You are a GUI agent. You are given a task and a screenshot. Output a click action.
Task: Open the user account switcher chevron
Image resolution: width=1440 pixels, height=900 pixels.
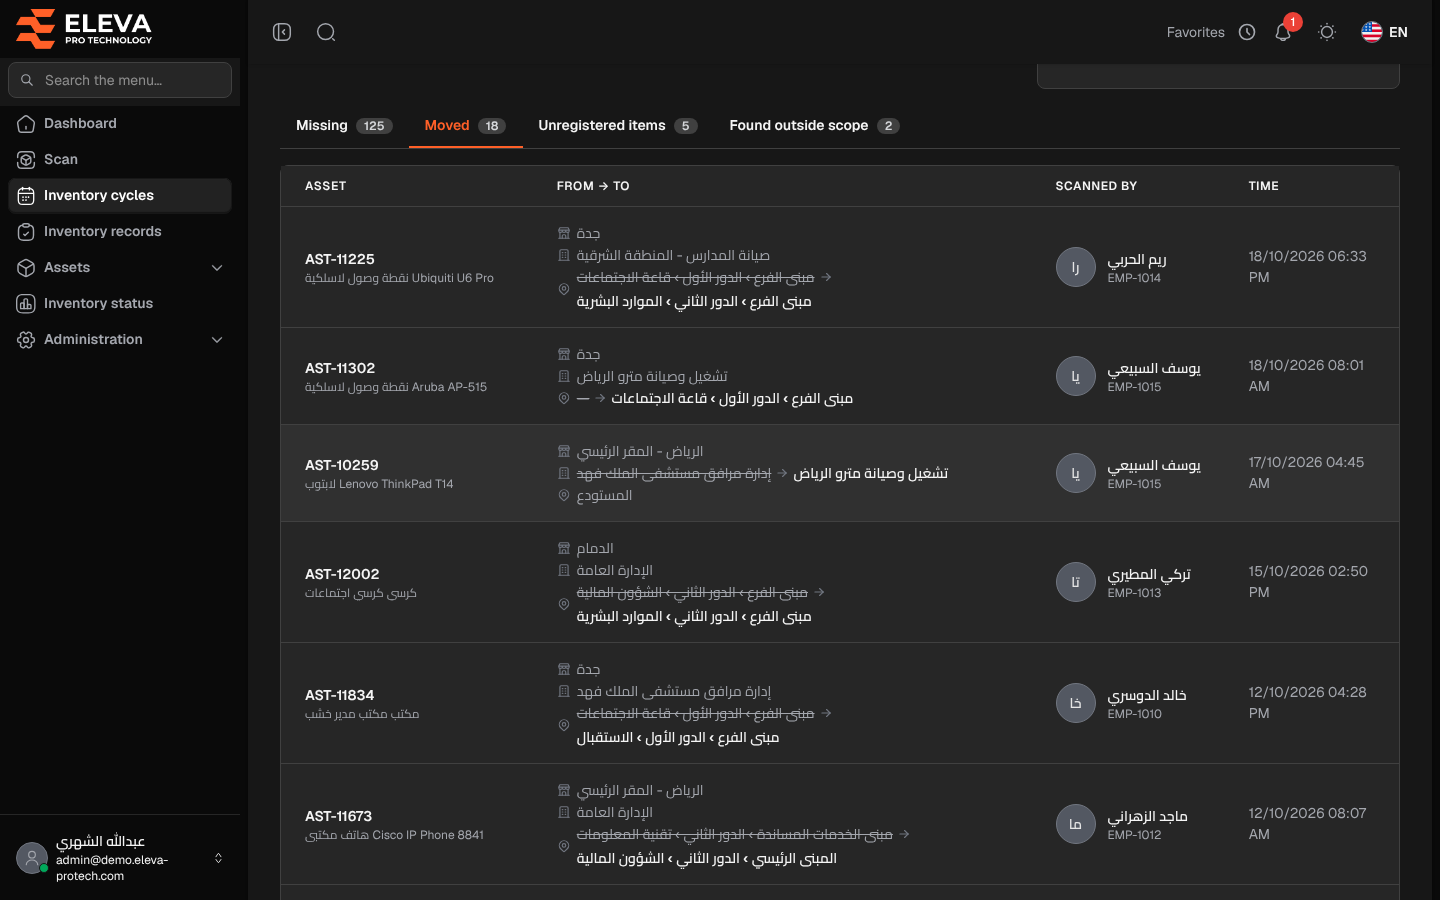218,858
